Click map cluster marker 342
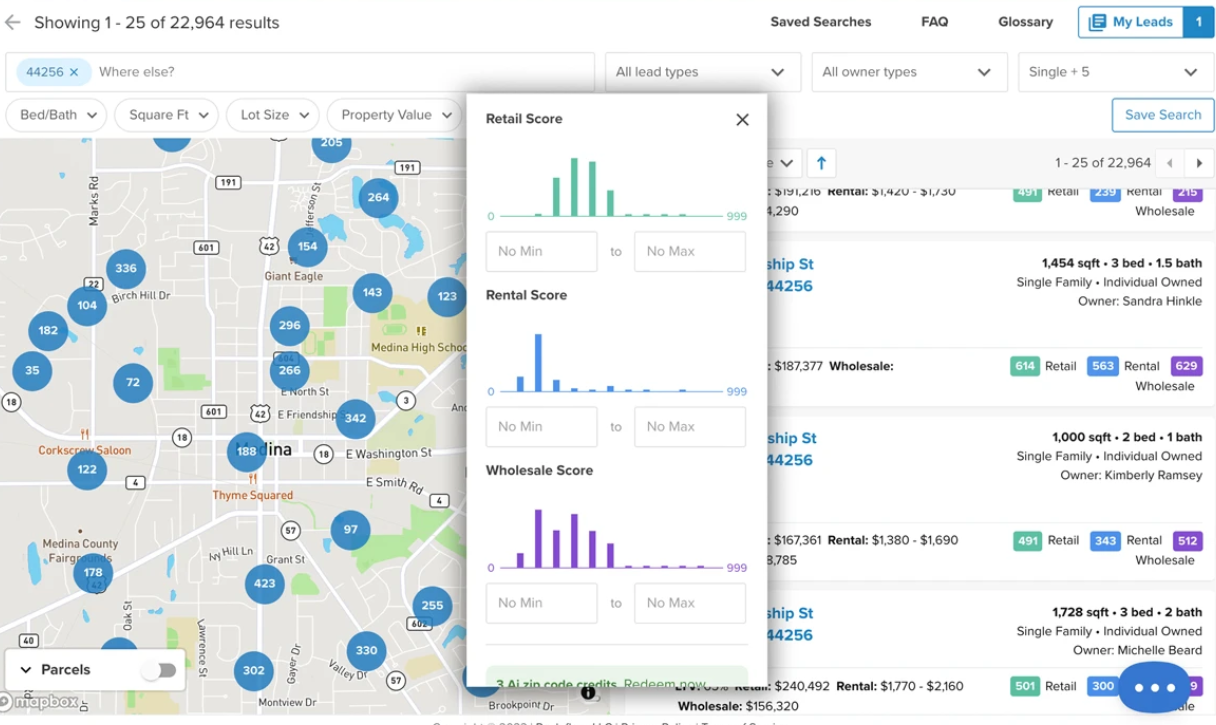 pyautogui.click(x=355, y=418)
